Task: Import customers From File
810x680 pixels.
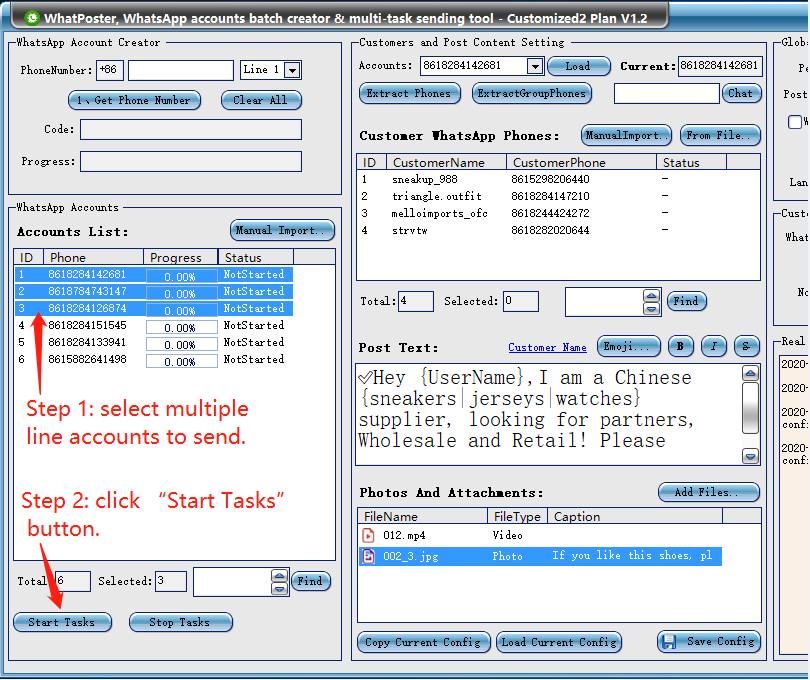Action: (x=720, y=135)
